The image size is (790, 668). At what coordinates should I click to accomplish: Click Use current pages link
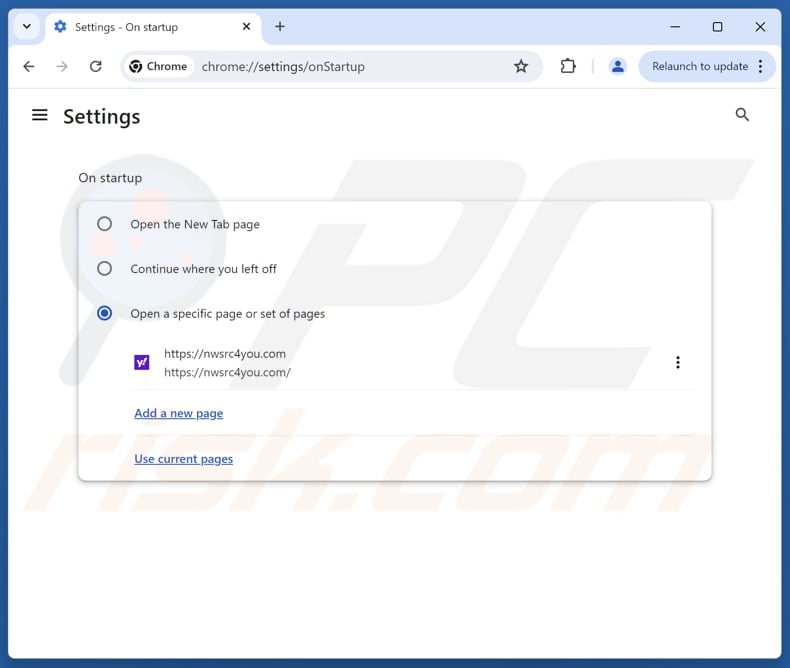(x=183, y=459)
